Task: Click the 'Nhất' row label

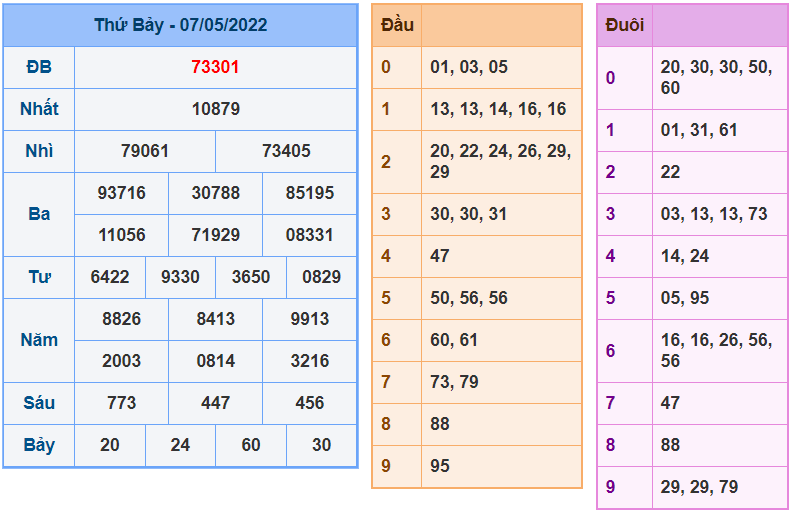Action: click(x=39, y=108)
